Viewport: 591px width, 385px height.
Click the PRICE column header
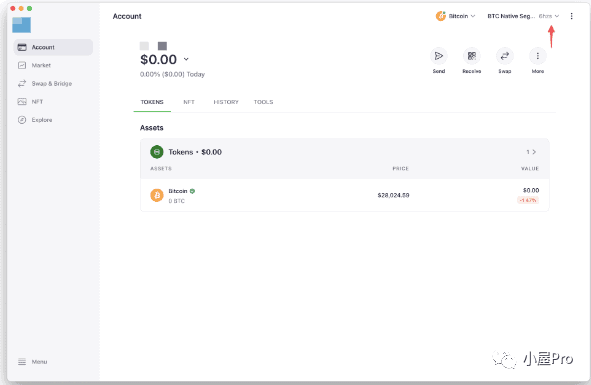[x=400, y=169]
